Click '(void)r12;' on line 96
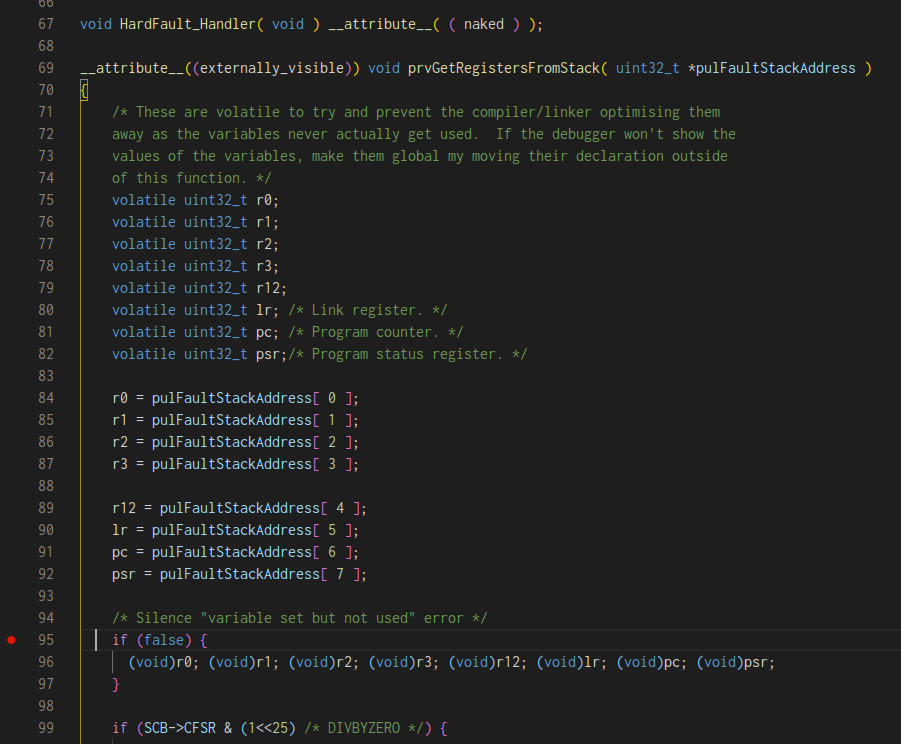The height and width of the screenshot is (744, 901). click(487, 662)
